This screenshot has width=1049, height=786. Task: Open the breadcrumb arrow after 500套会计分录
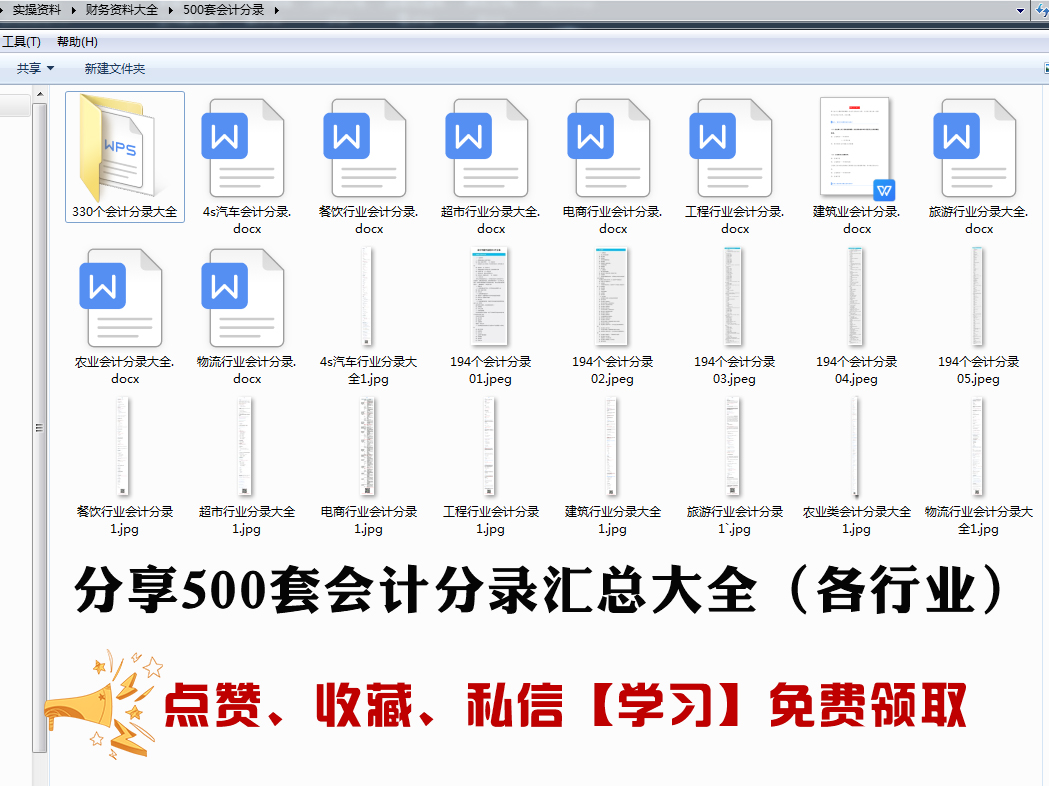(278, 10)
